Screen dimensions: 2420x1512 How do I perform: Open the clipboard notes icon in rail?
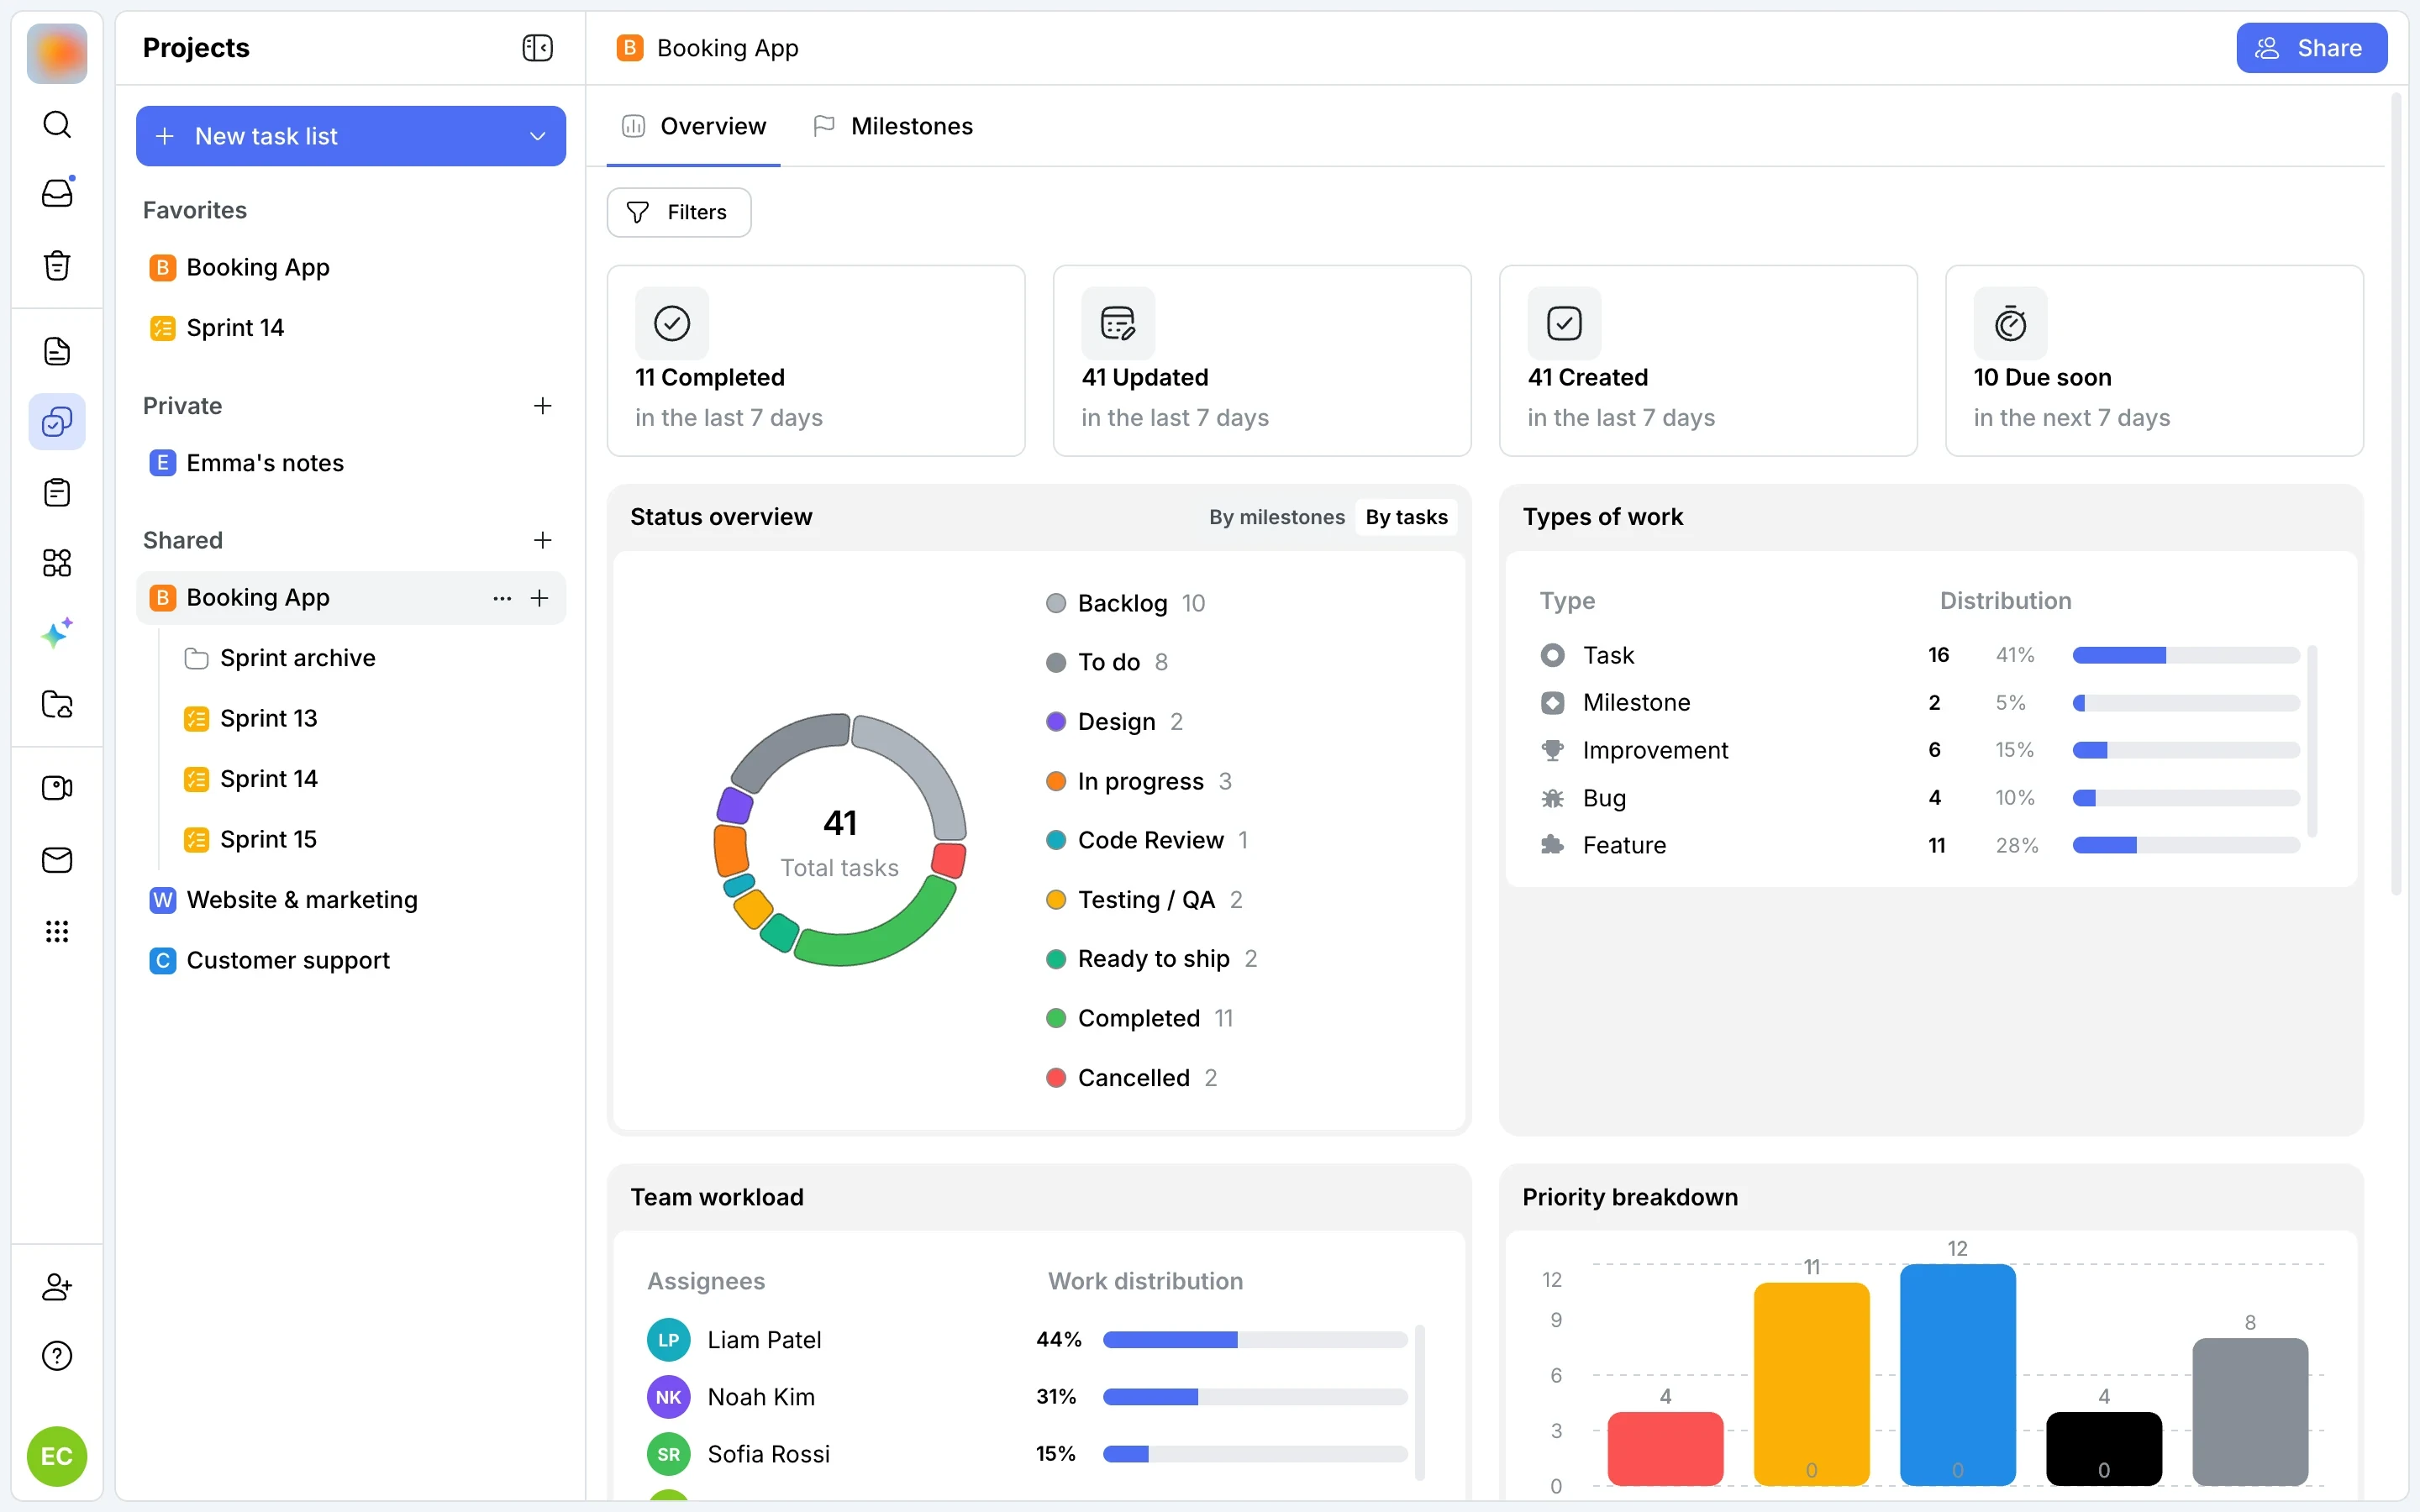(57, 493)
